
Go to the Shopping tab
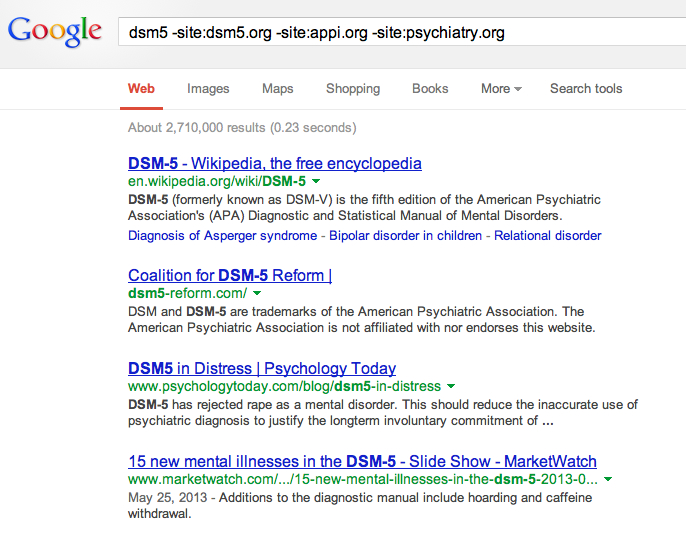353,88
